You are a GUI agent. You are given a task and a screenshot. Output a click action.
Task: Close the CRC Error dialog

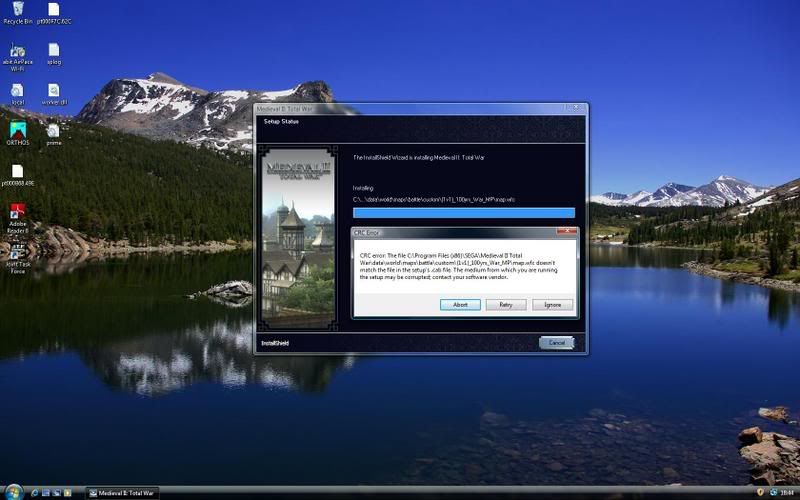(566, 232)
